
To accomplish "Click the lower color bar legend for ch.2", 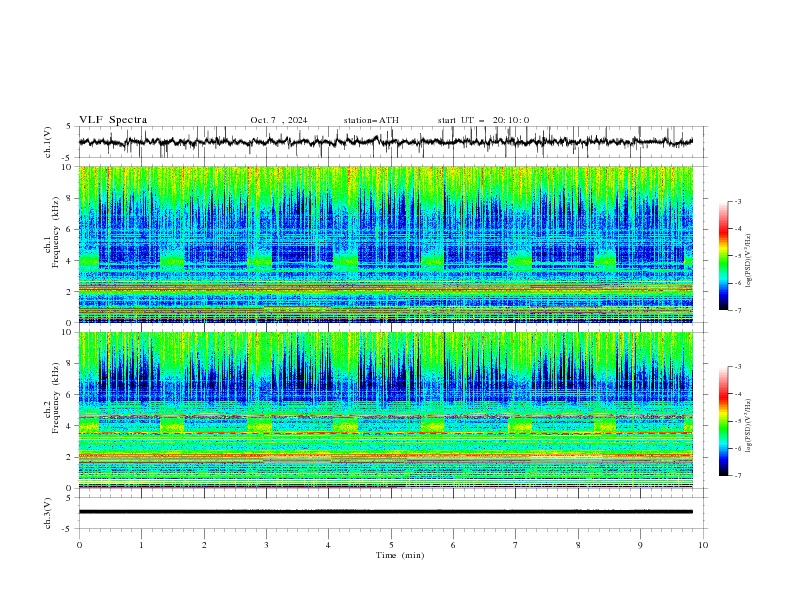I will tap(723, 421).
